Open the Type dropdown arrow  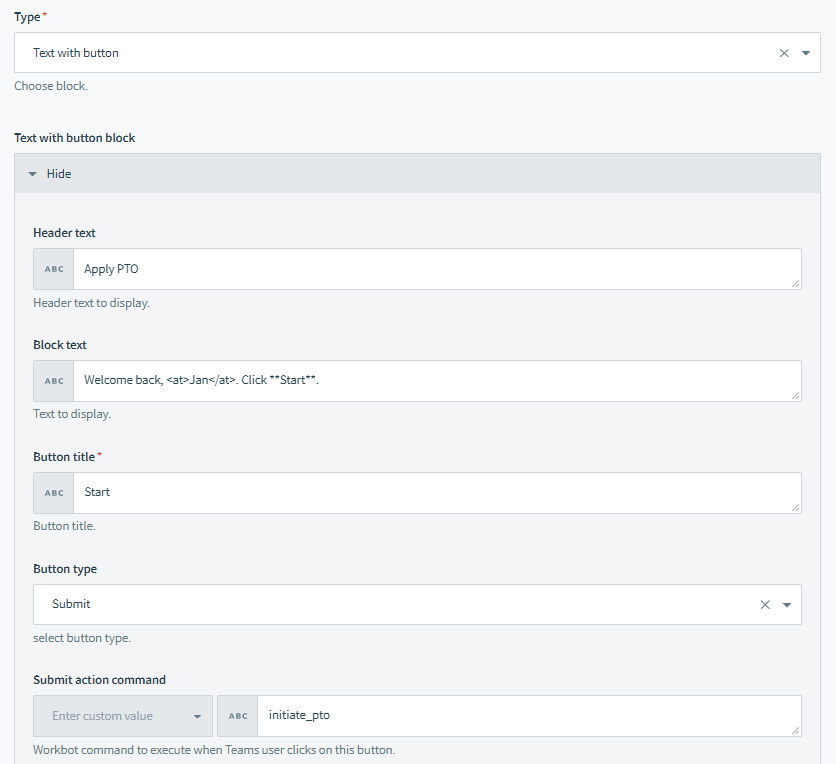806,53
